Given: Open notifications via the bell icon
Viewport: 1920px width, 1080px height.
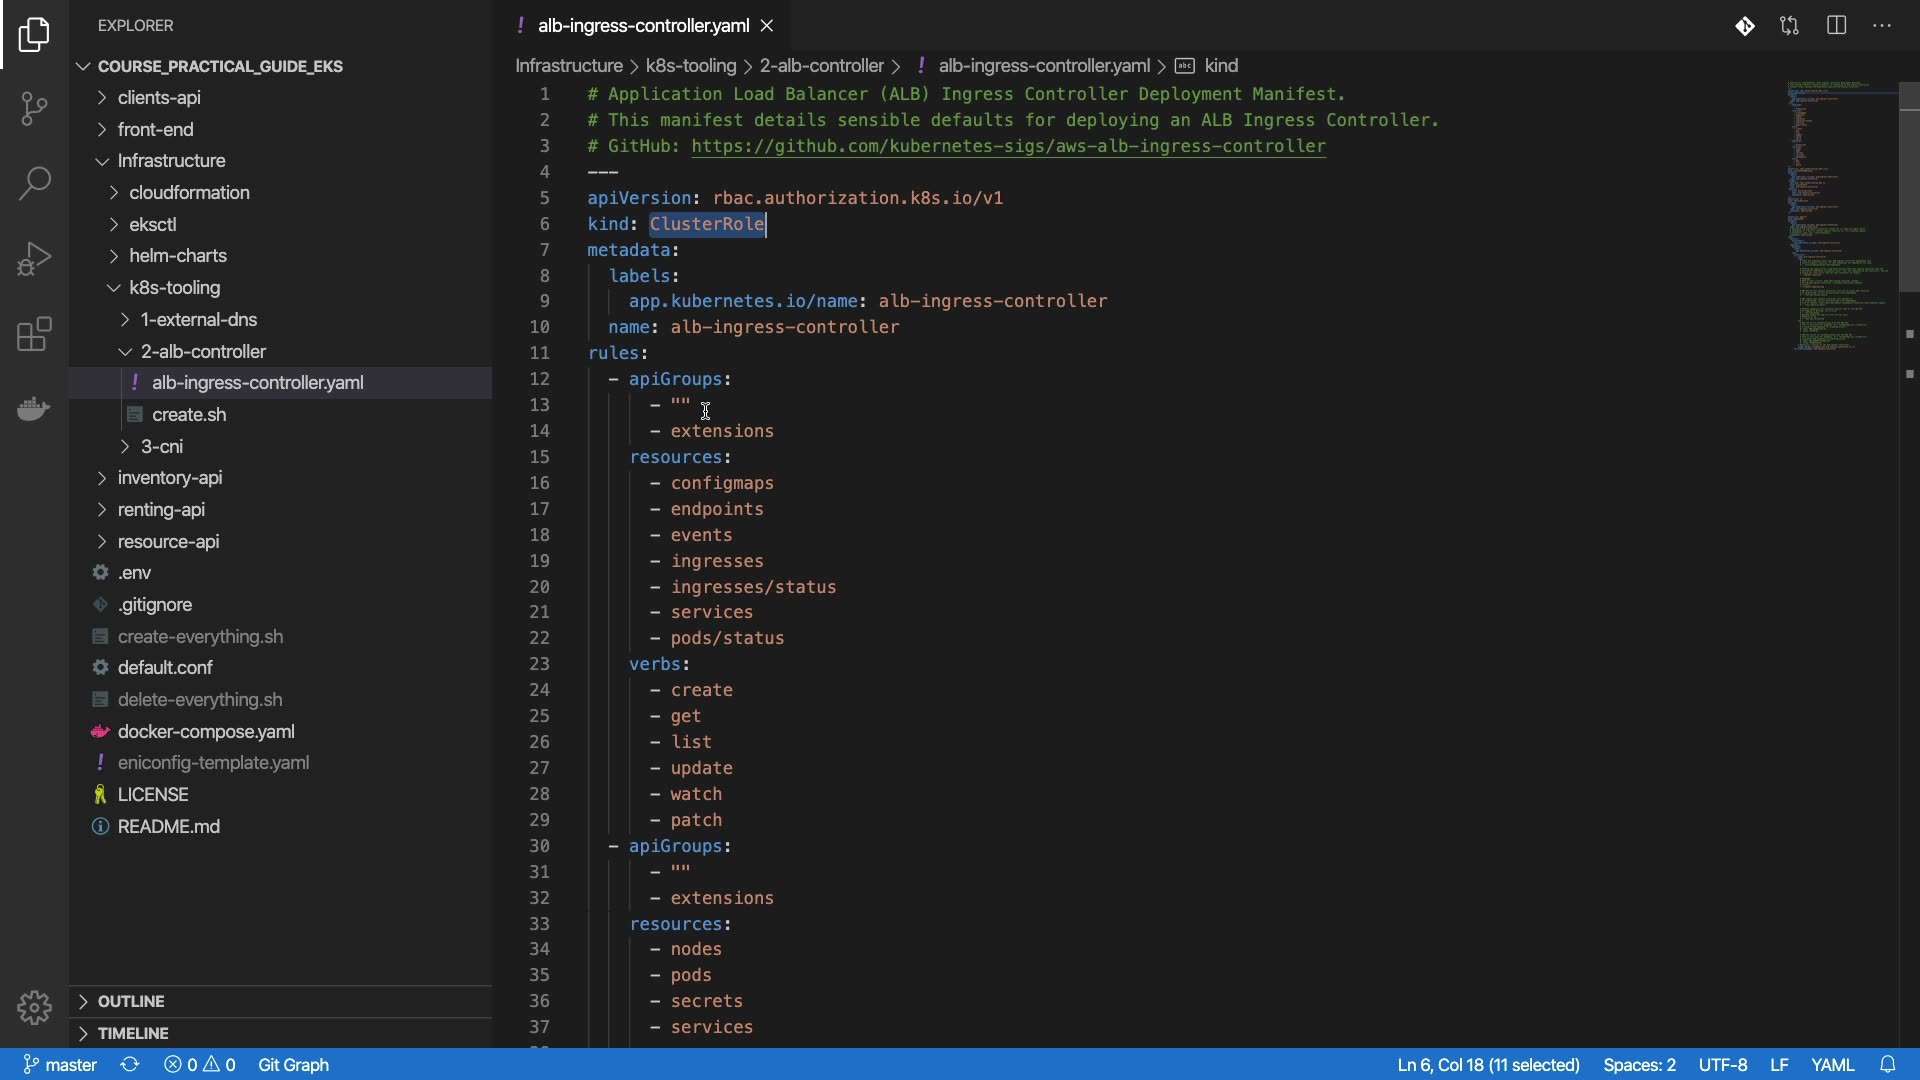Looking at the screenshot, I should [1887, 1064].
